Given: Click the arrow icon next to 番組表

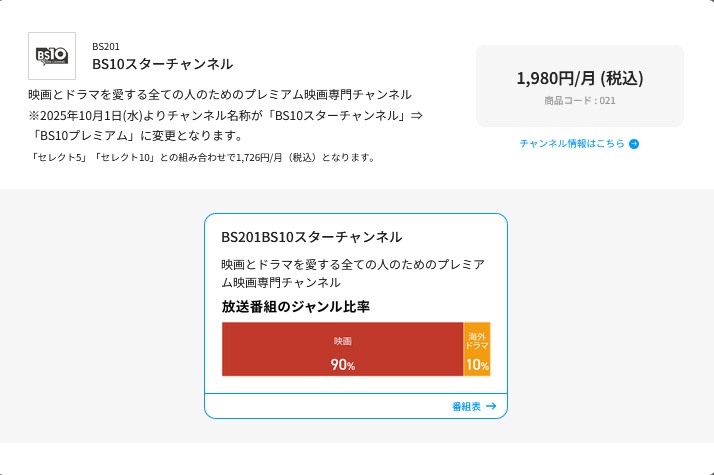Looking at the screenshot, I should tap(491, 406).
